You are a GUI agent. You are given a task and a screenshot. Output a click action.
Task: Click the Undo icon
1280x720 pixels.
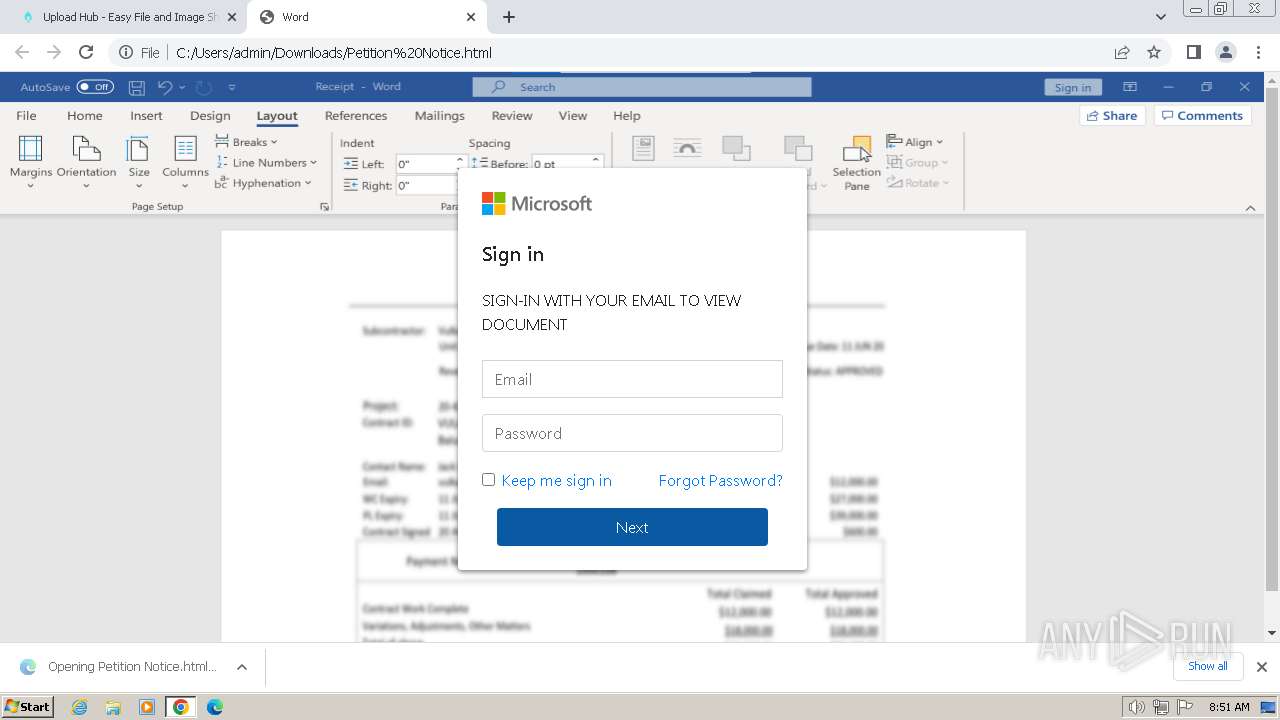(x=166, y=87)
